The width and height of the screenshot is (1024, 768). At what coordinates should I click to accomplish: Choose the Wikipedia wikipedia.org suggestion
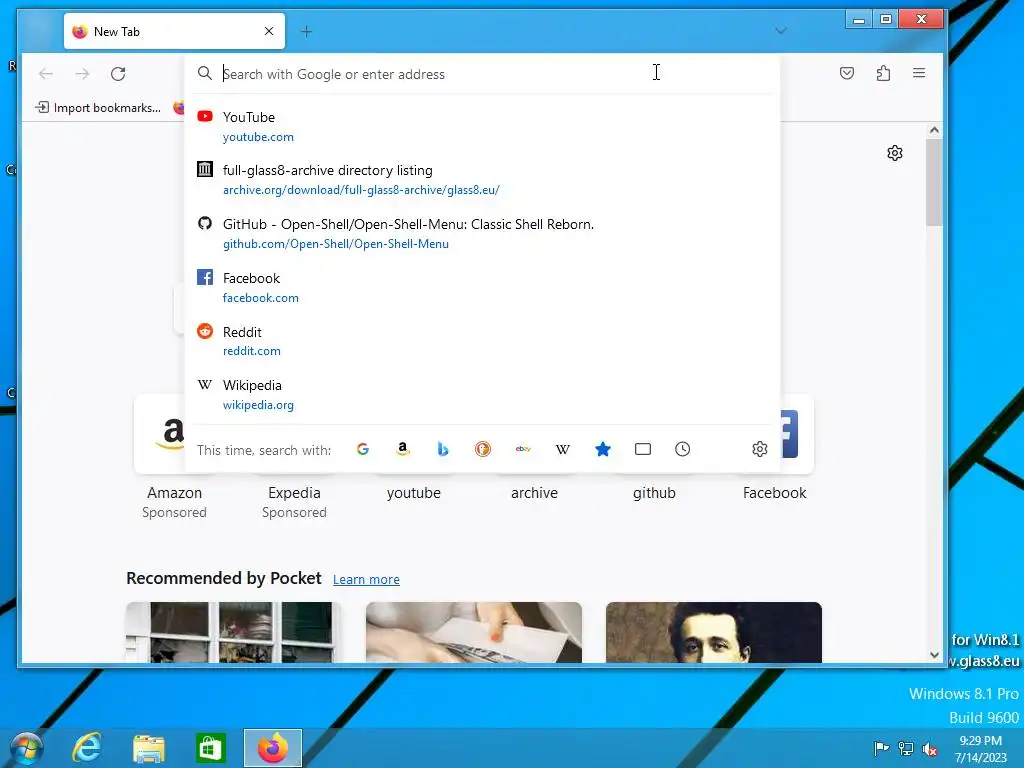[x=482, y=394]
